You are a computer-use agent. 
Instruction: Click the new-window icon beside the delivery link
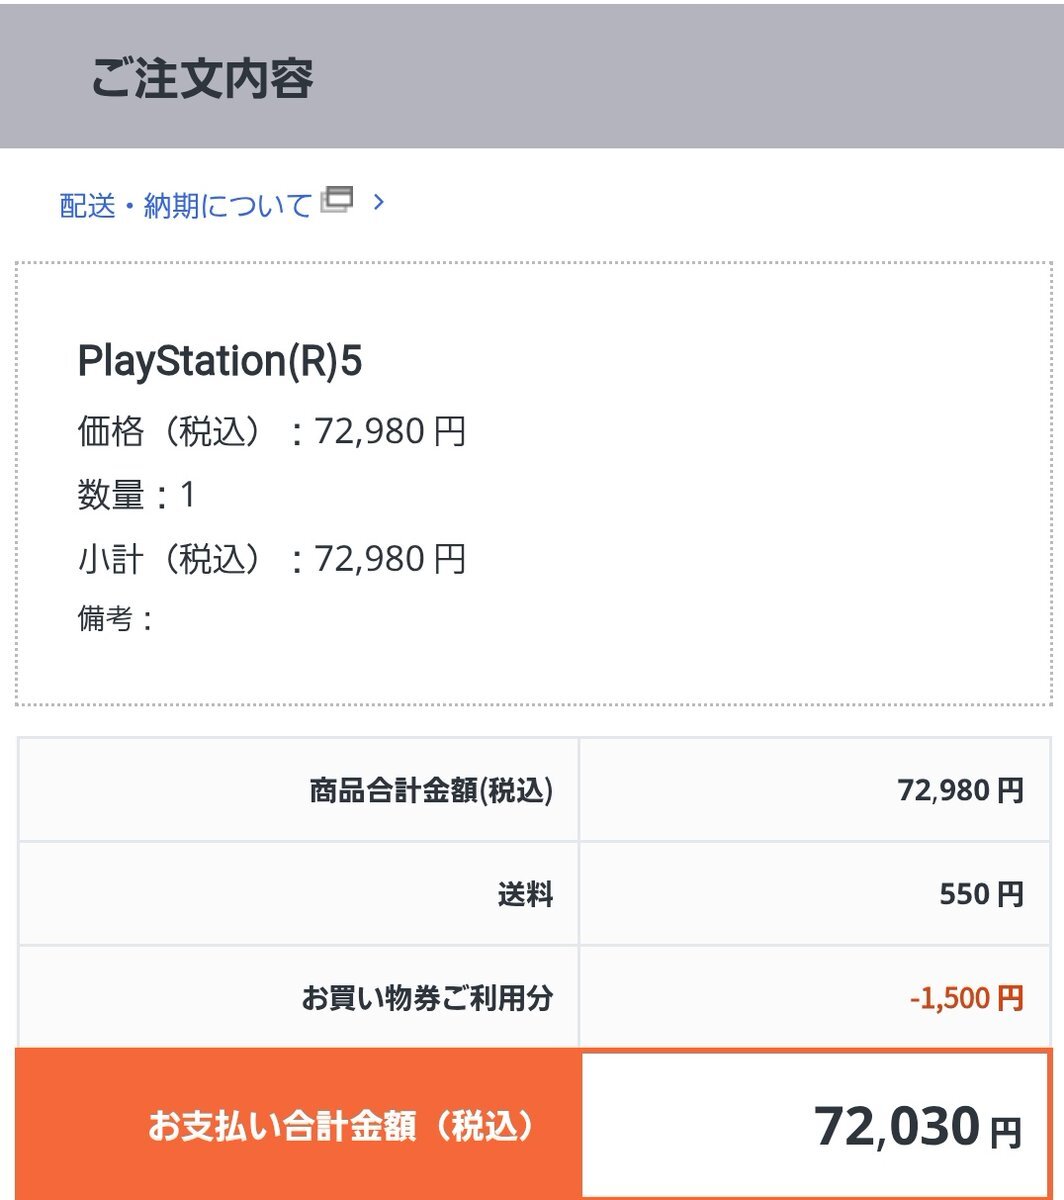pos(337,200)
